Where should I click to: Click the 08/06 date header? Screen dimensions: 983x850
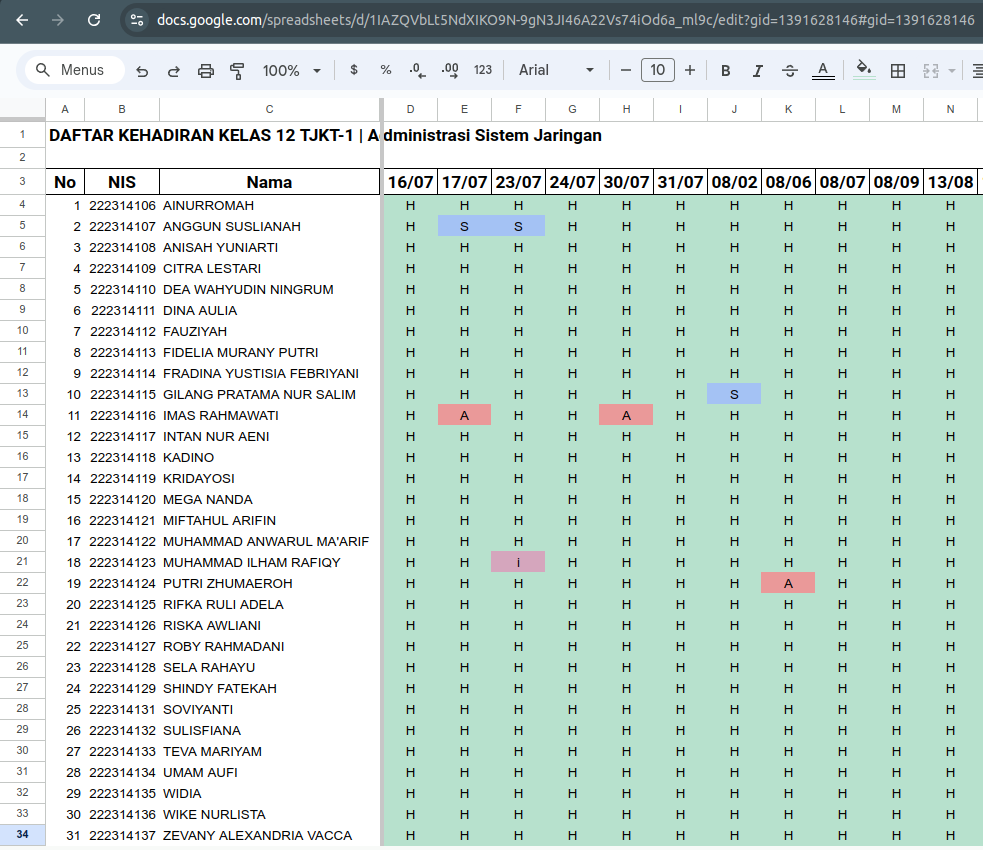788,182
